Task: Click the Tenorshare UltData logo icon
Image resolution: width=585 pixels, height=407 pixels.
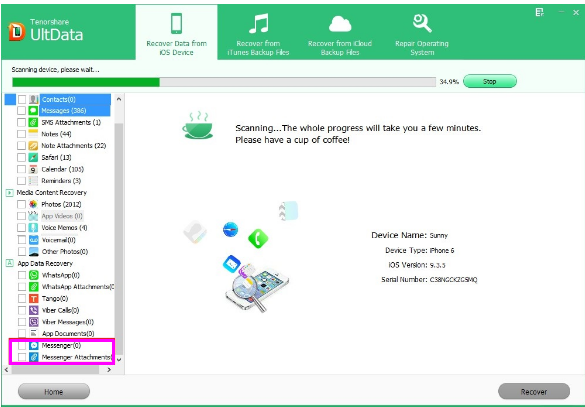Action: coord(16,32)
